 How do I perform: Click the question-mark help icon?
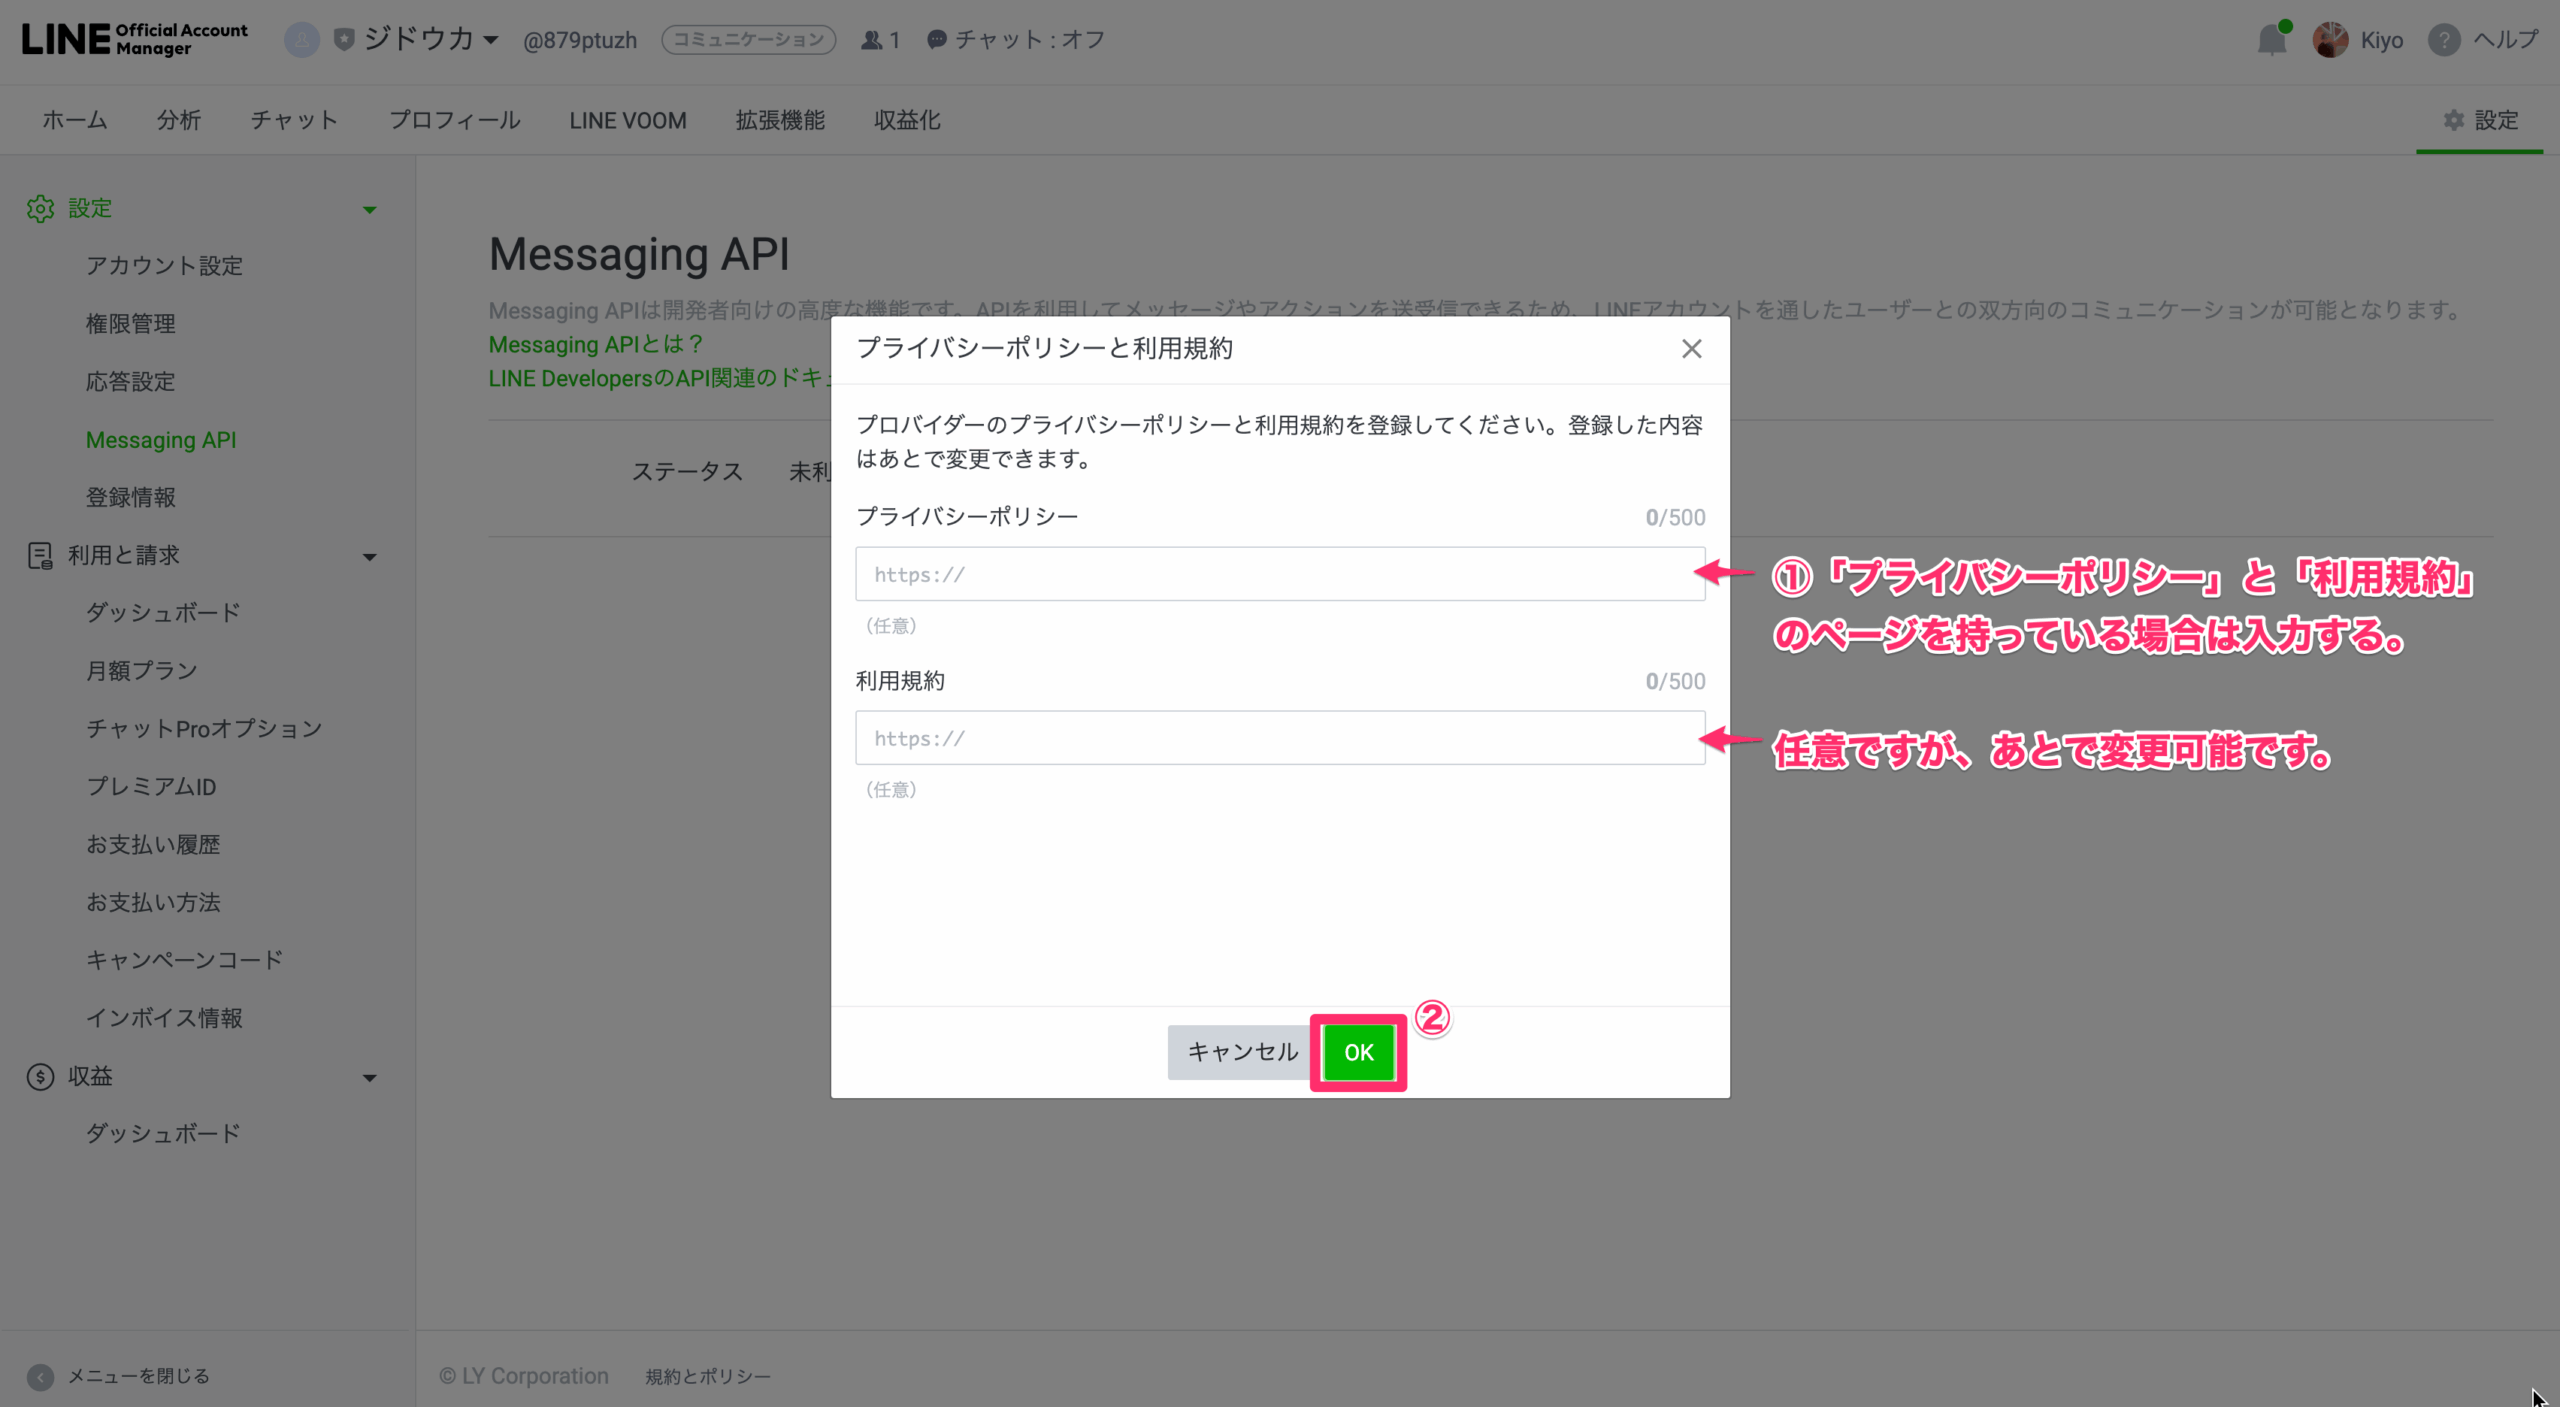2444,40
